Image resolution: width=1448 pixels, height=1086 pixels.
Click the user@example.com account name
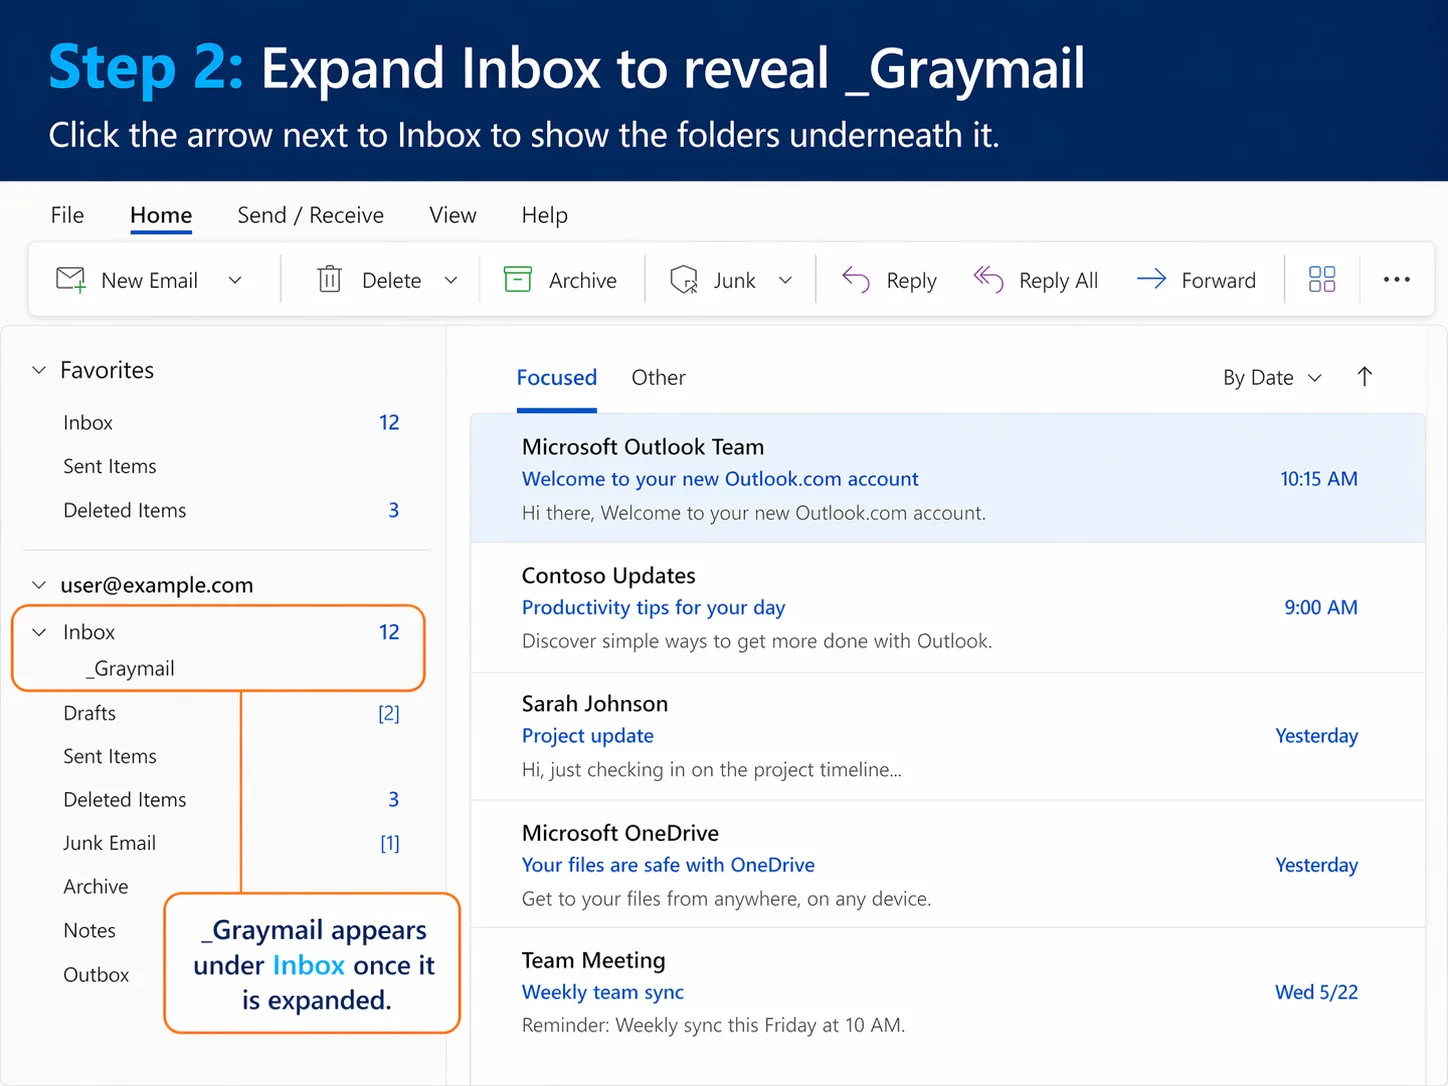coord(157,585)
